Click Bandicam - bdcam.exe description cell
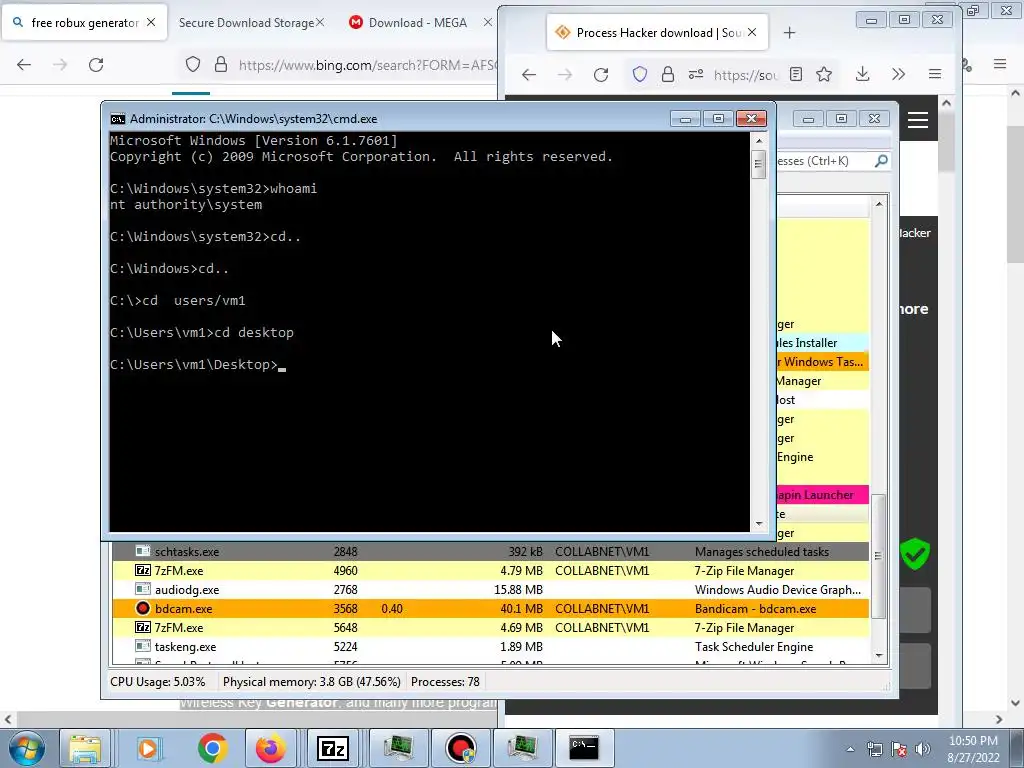 point(756,609)
